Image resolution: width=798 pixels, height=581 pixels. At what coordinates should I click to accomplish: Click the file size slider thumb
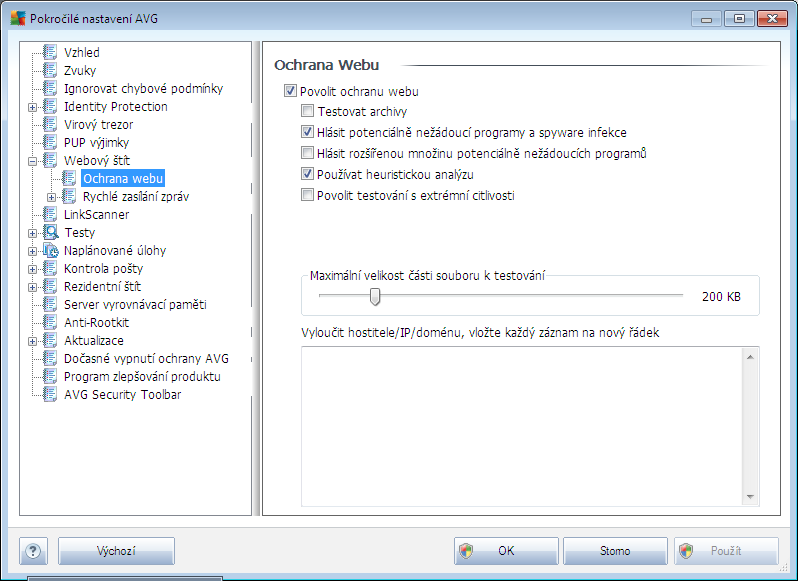click(375, 296)
